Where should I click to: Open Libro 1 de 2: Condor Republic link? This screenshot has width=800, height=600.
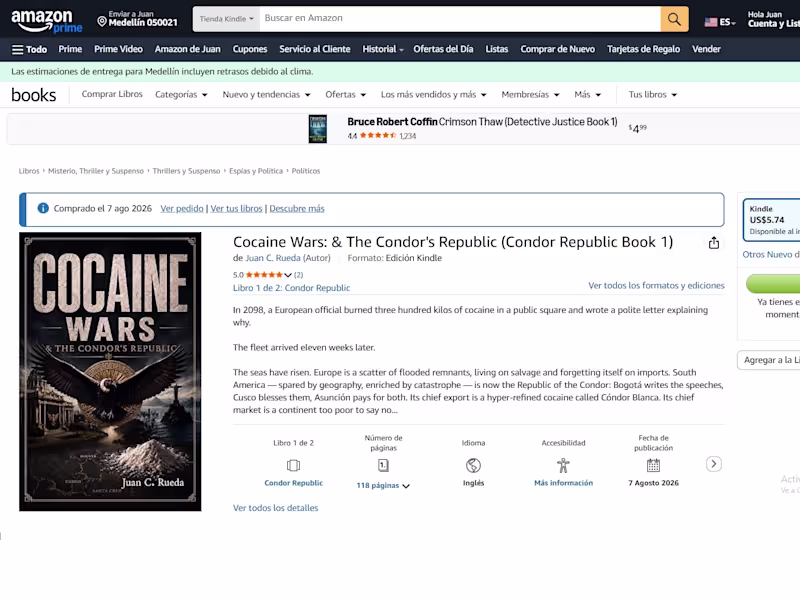tap(291, 288)
